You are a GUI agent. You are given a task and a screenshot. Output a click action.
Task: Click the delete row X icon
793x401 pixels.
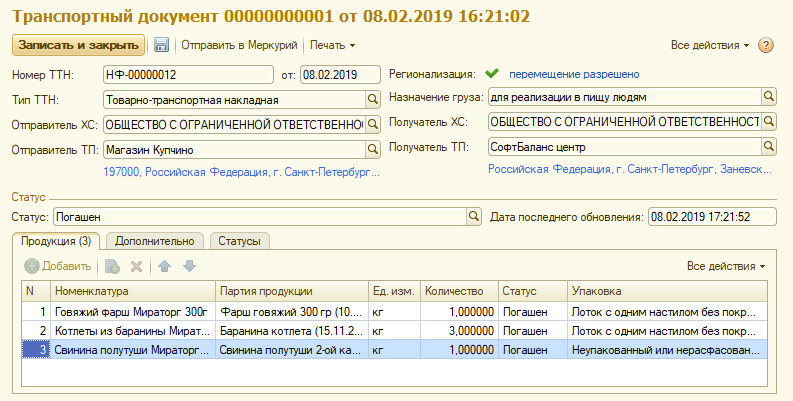coord(137,266)
